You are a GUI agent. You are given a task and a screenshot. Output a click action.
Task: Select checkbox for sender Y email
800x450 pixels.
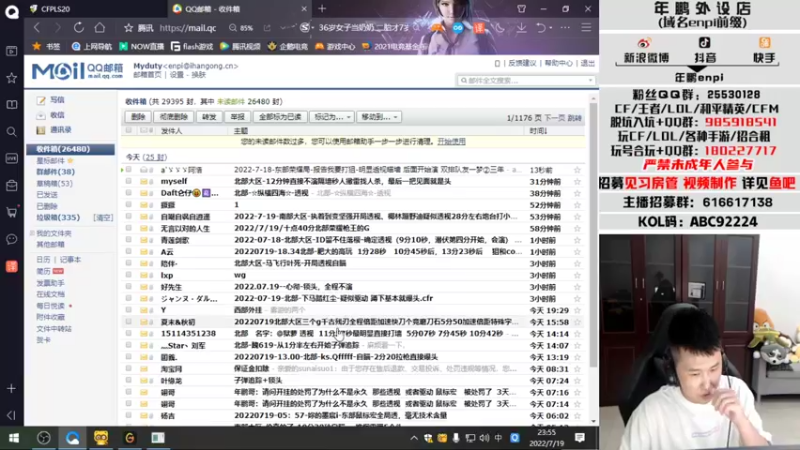129,310
